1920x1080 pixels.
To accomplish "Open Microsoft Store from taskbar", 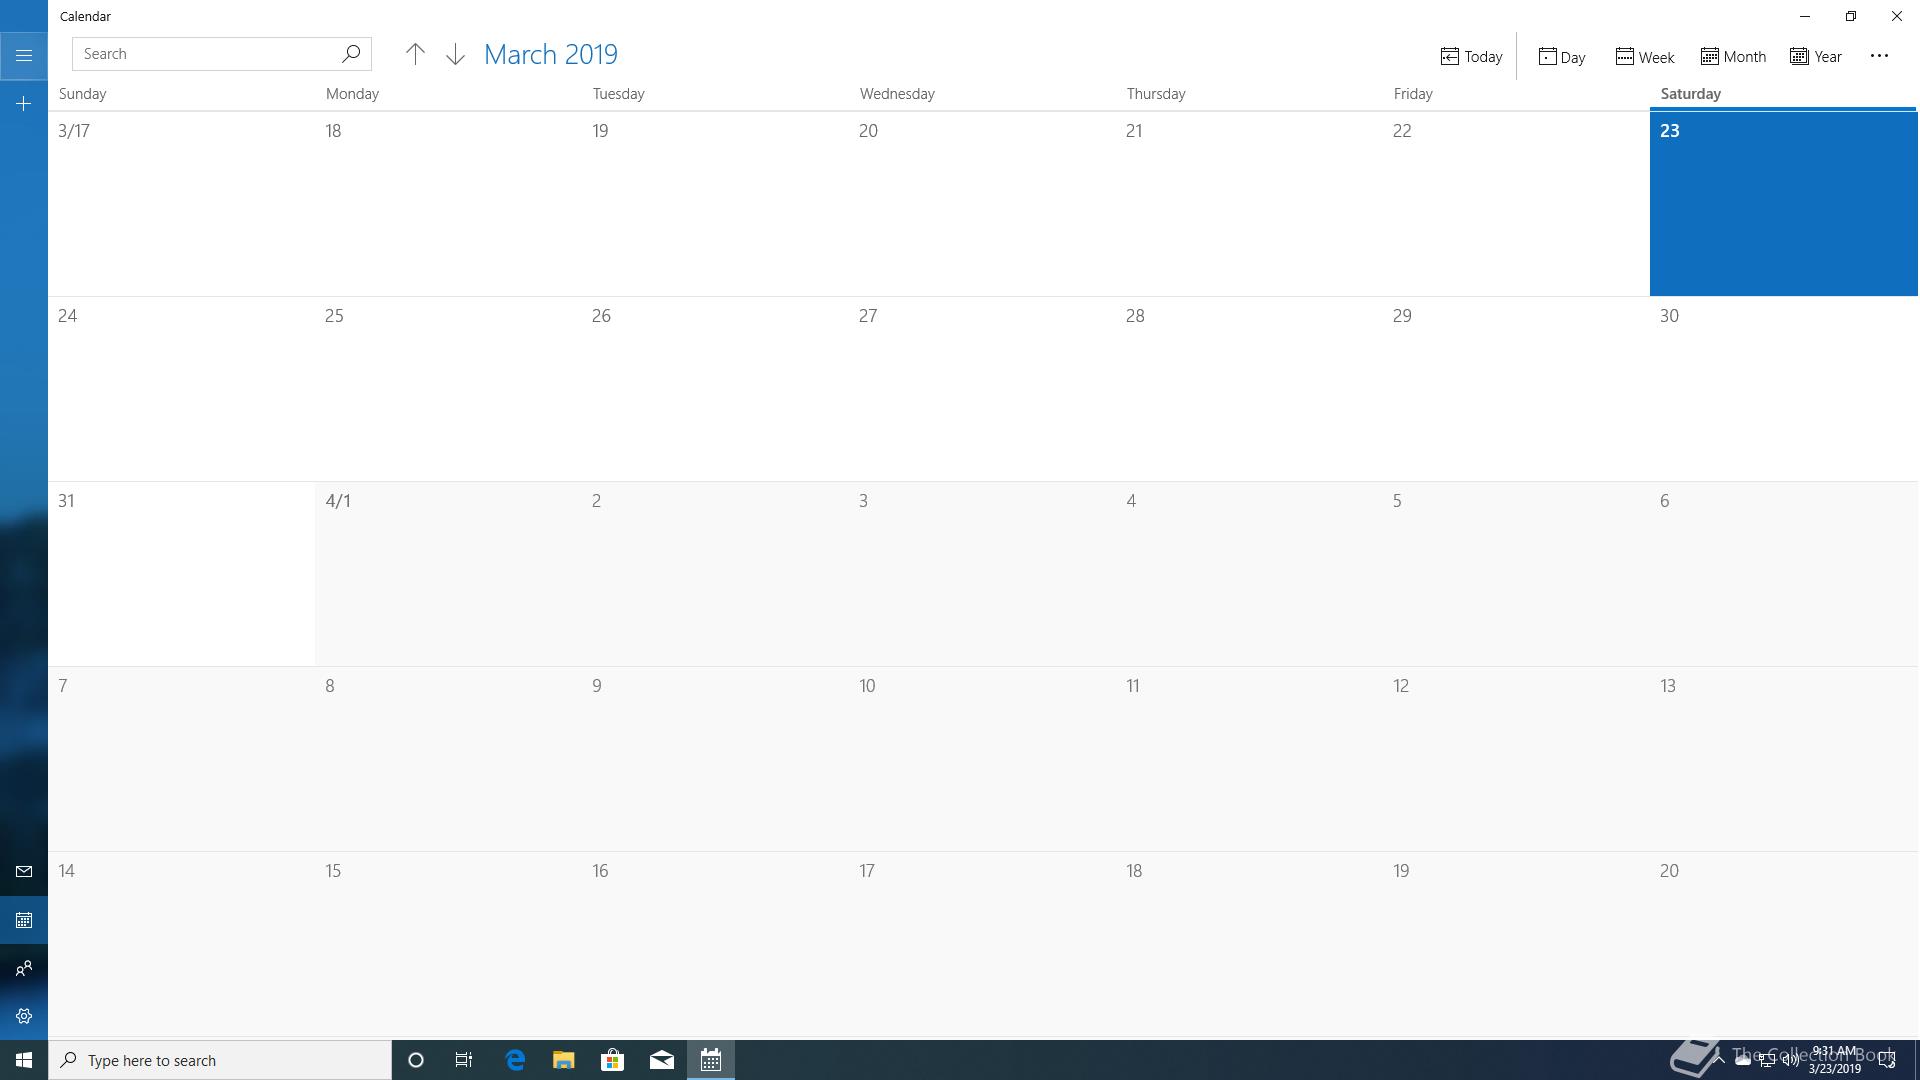I will click(x=612, y=1060).
